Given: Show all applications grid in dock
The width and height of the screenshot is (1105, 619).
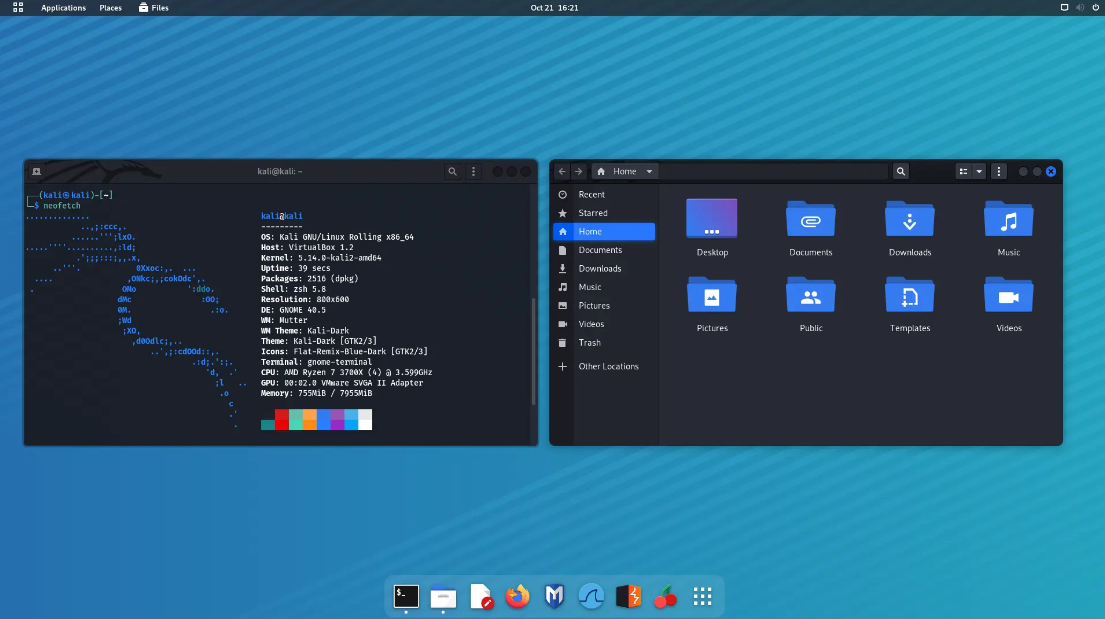Looking at the screenshot, I should (x=702, y=597).
